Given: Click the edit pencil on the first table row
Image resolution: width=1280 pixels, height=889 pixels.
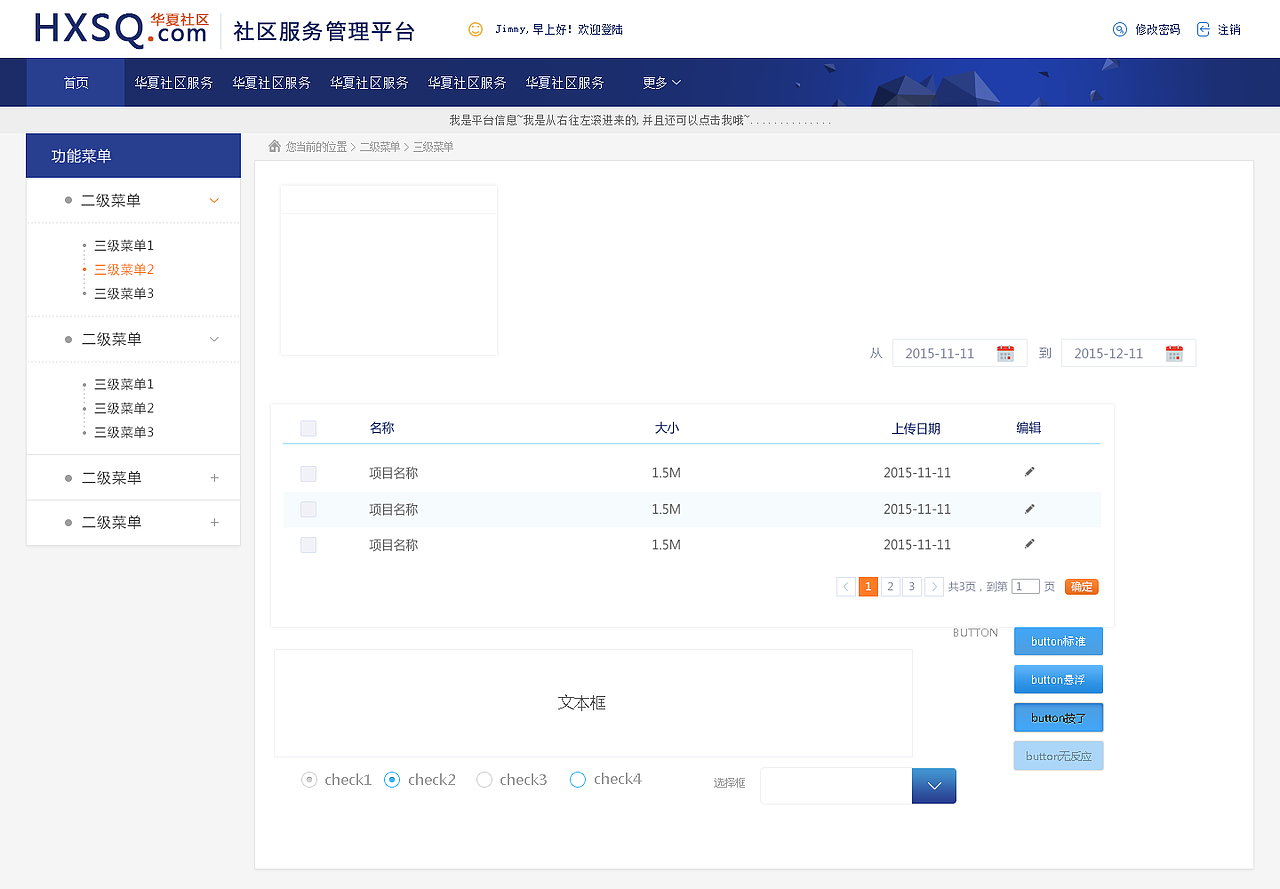Looking at the screenshot, I should (1029, 471).
